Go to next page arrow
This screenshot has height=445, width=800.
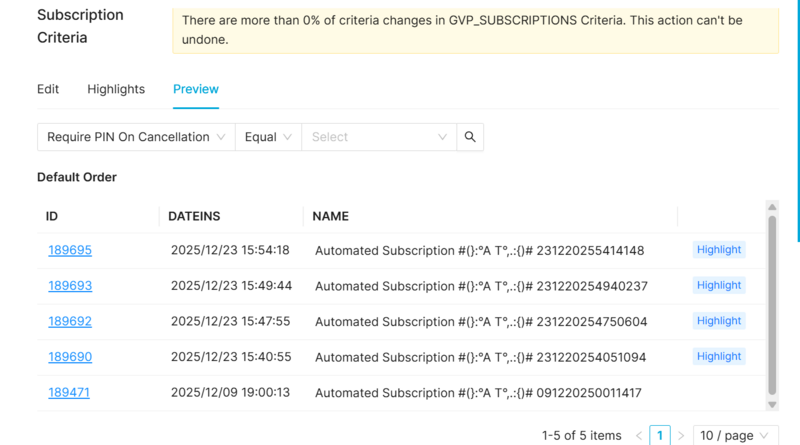tap(681, 436)
